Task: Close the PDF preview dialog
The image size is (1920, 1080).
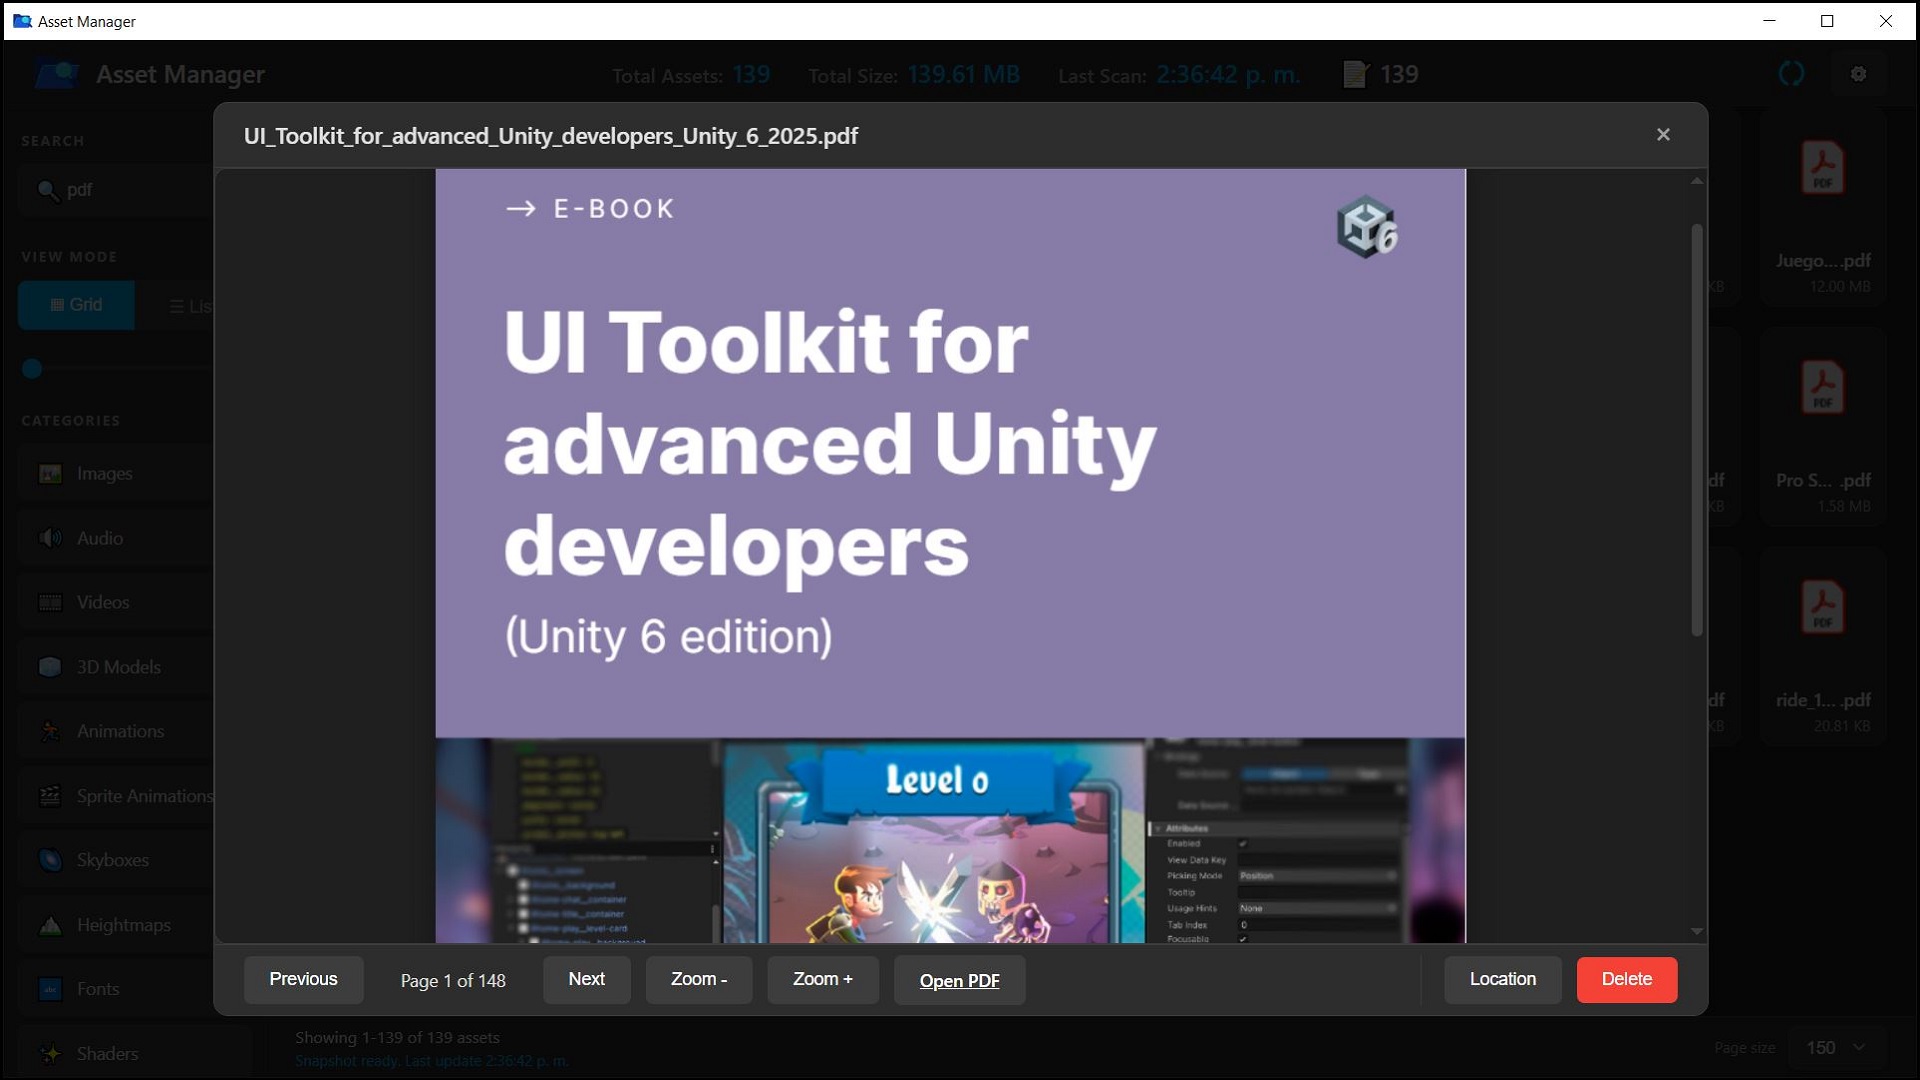Action: pyautogui.click(x=1663, y=135)
